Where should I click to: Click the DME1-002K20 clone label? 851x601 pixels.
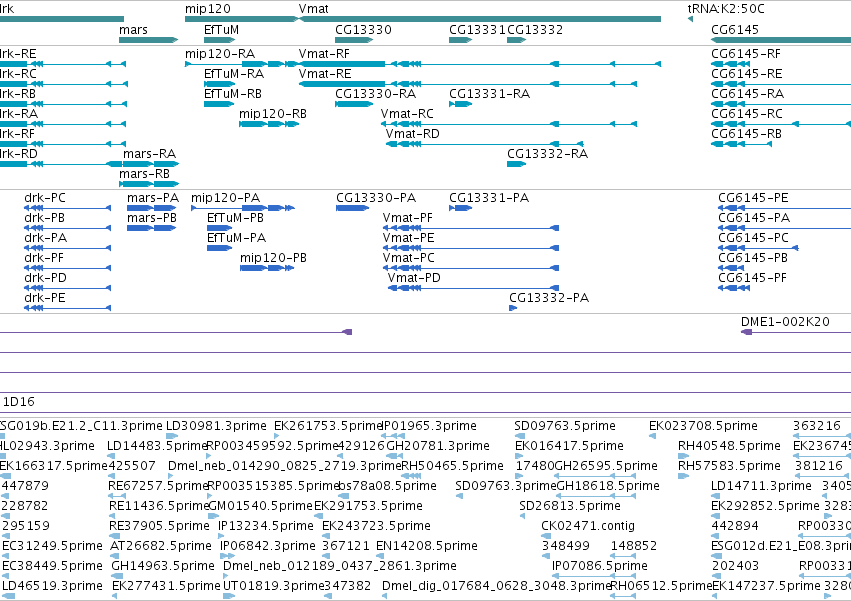(x=785, y=321)
